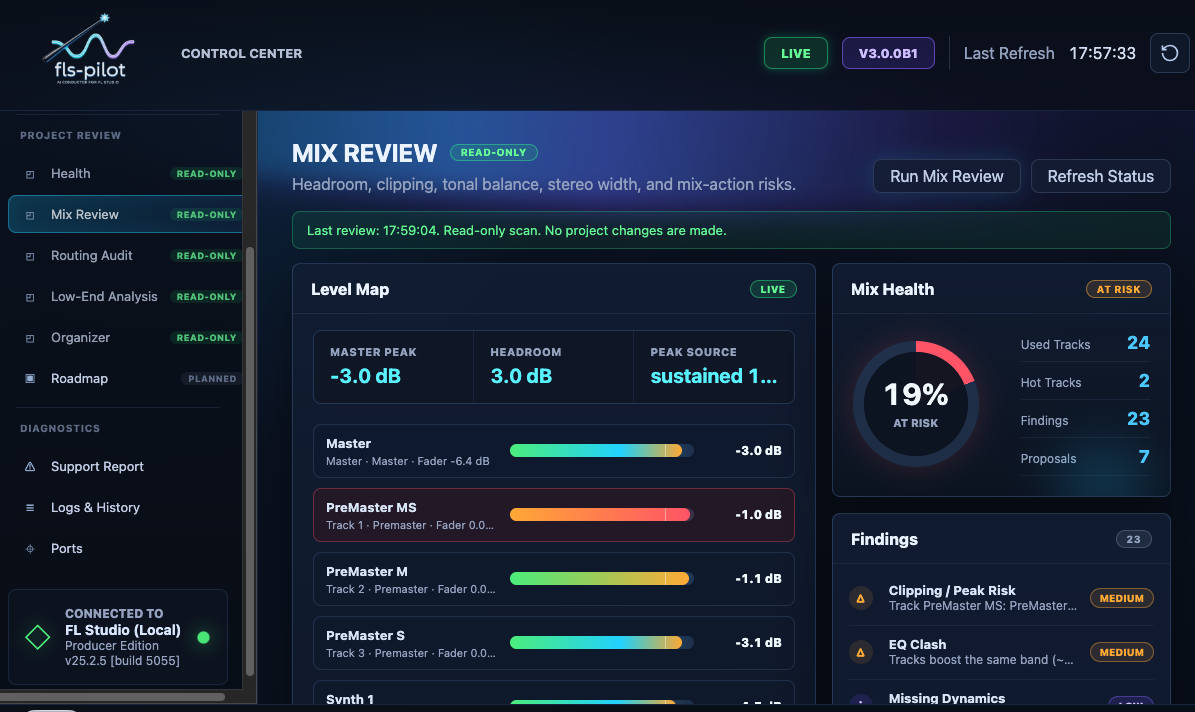Click the Organizer sidebar icon
The height and width of the screenshot is (712, 1195).
pyautogui.click(x=30, y=338)
